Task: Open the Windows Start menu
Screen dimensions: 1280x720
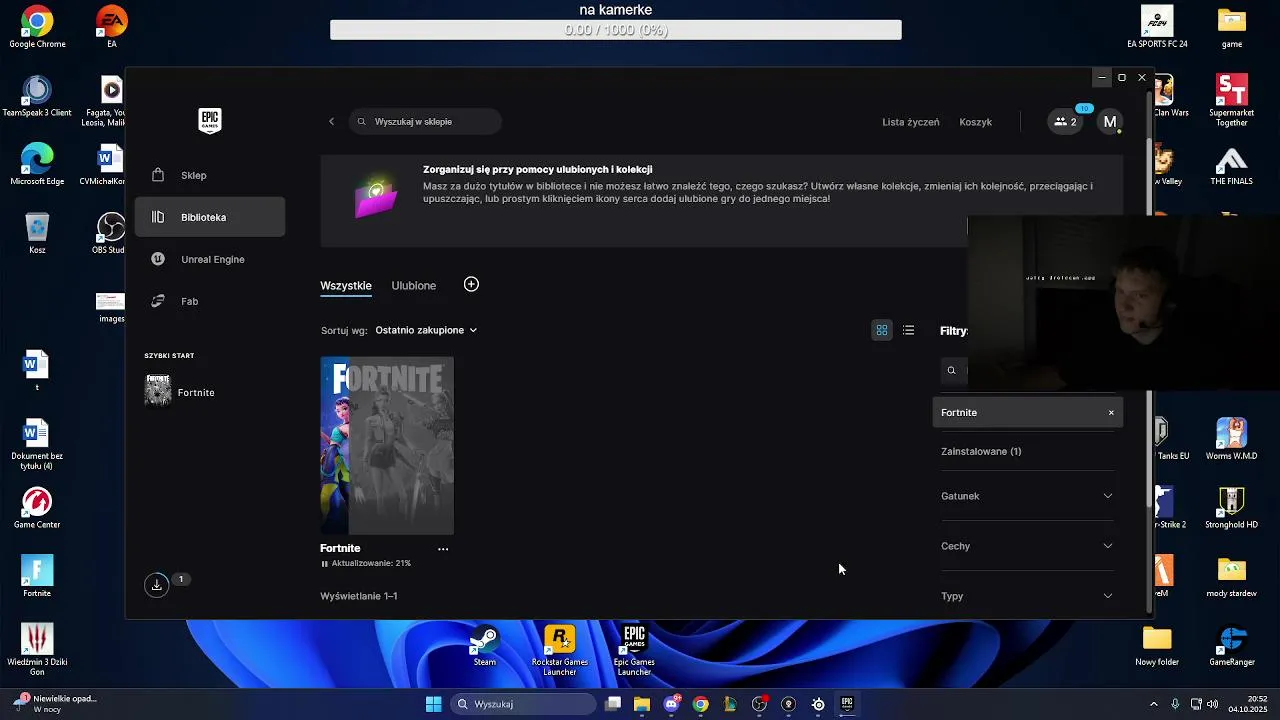Action: (x=433, y=704)
